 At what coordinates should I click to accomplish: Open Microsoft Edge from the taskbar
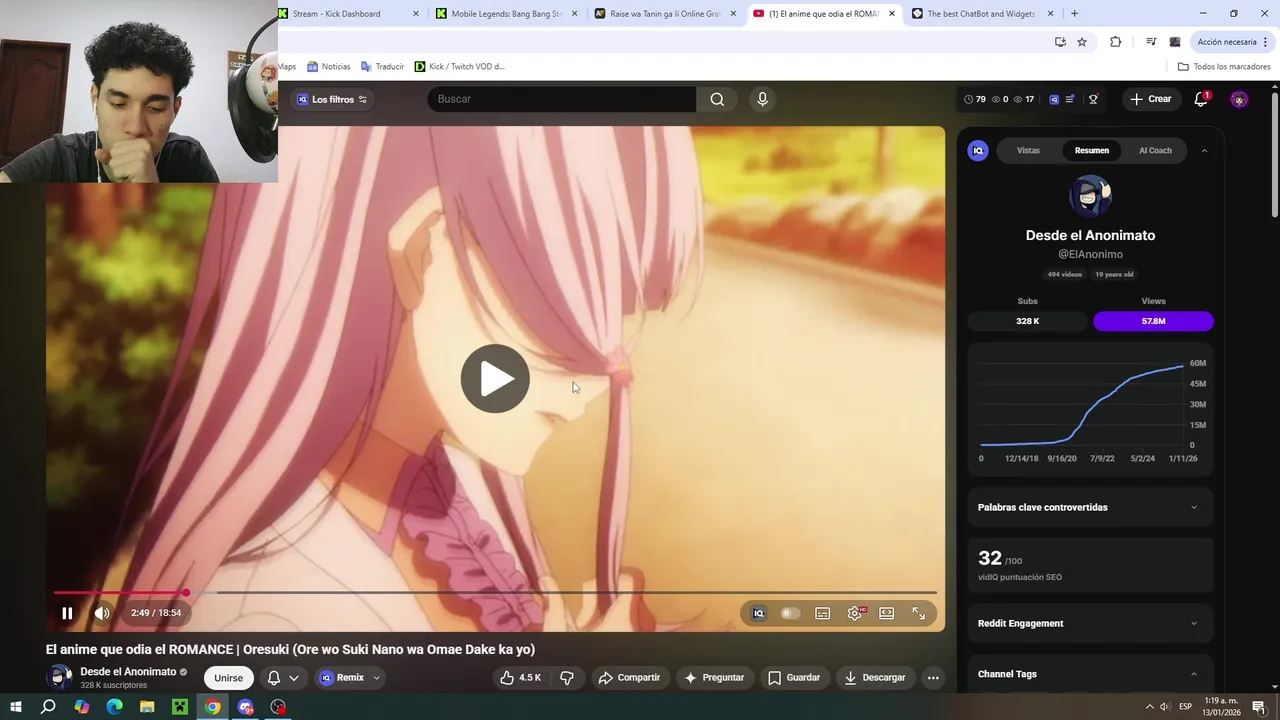[x=114, y=707]
